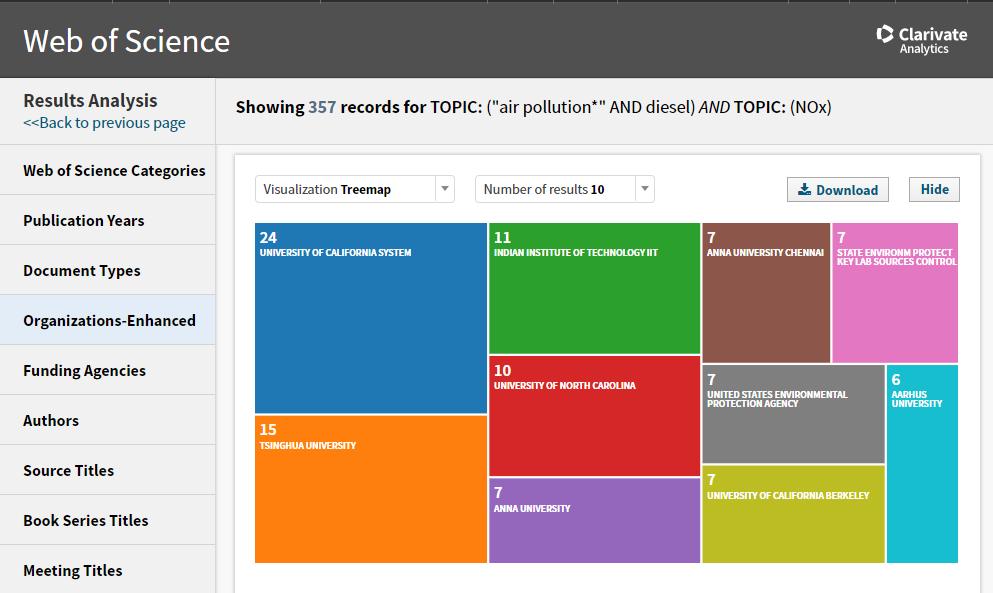Select Publication Years in sidebar
This screenshot has height=593, width=993.
point(108,220)
